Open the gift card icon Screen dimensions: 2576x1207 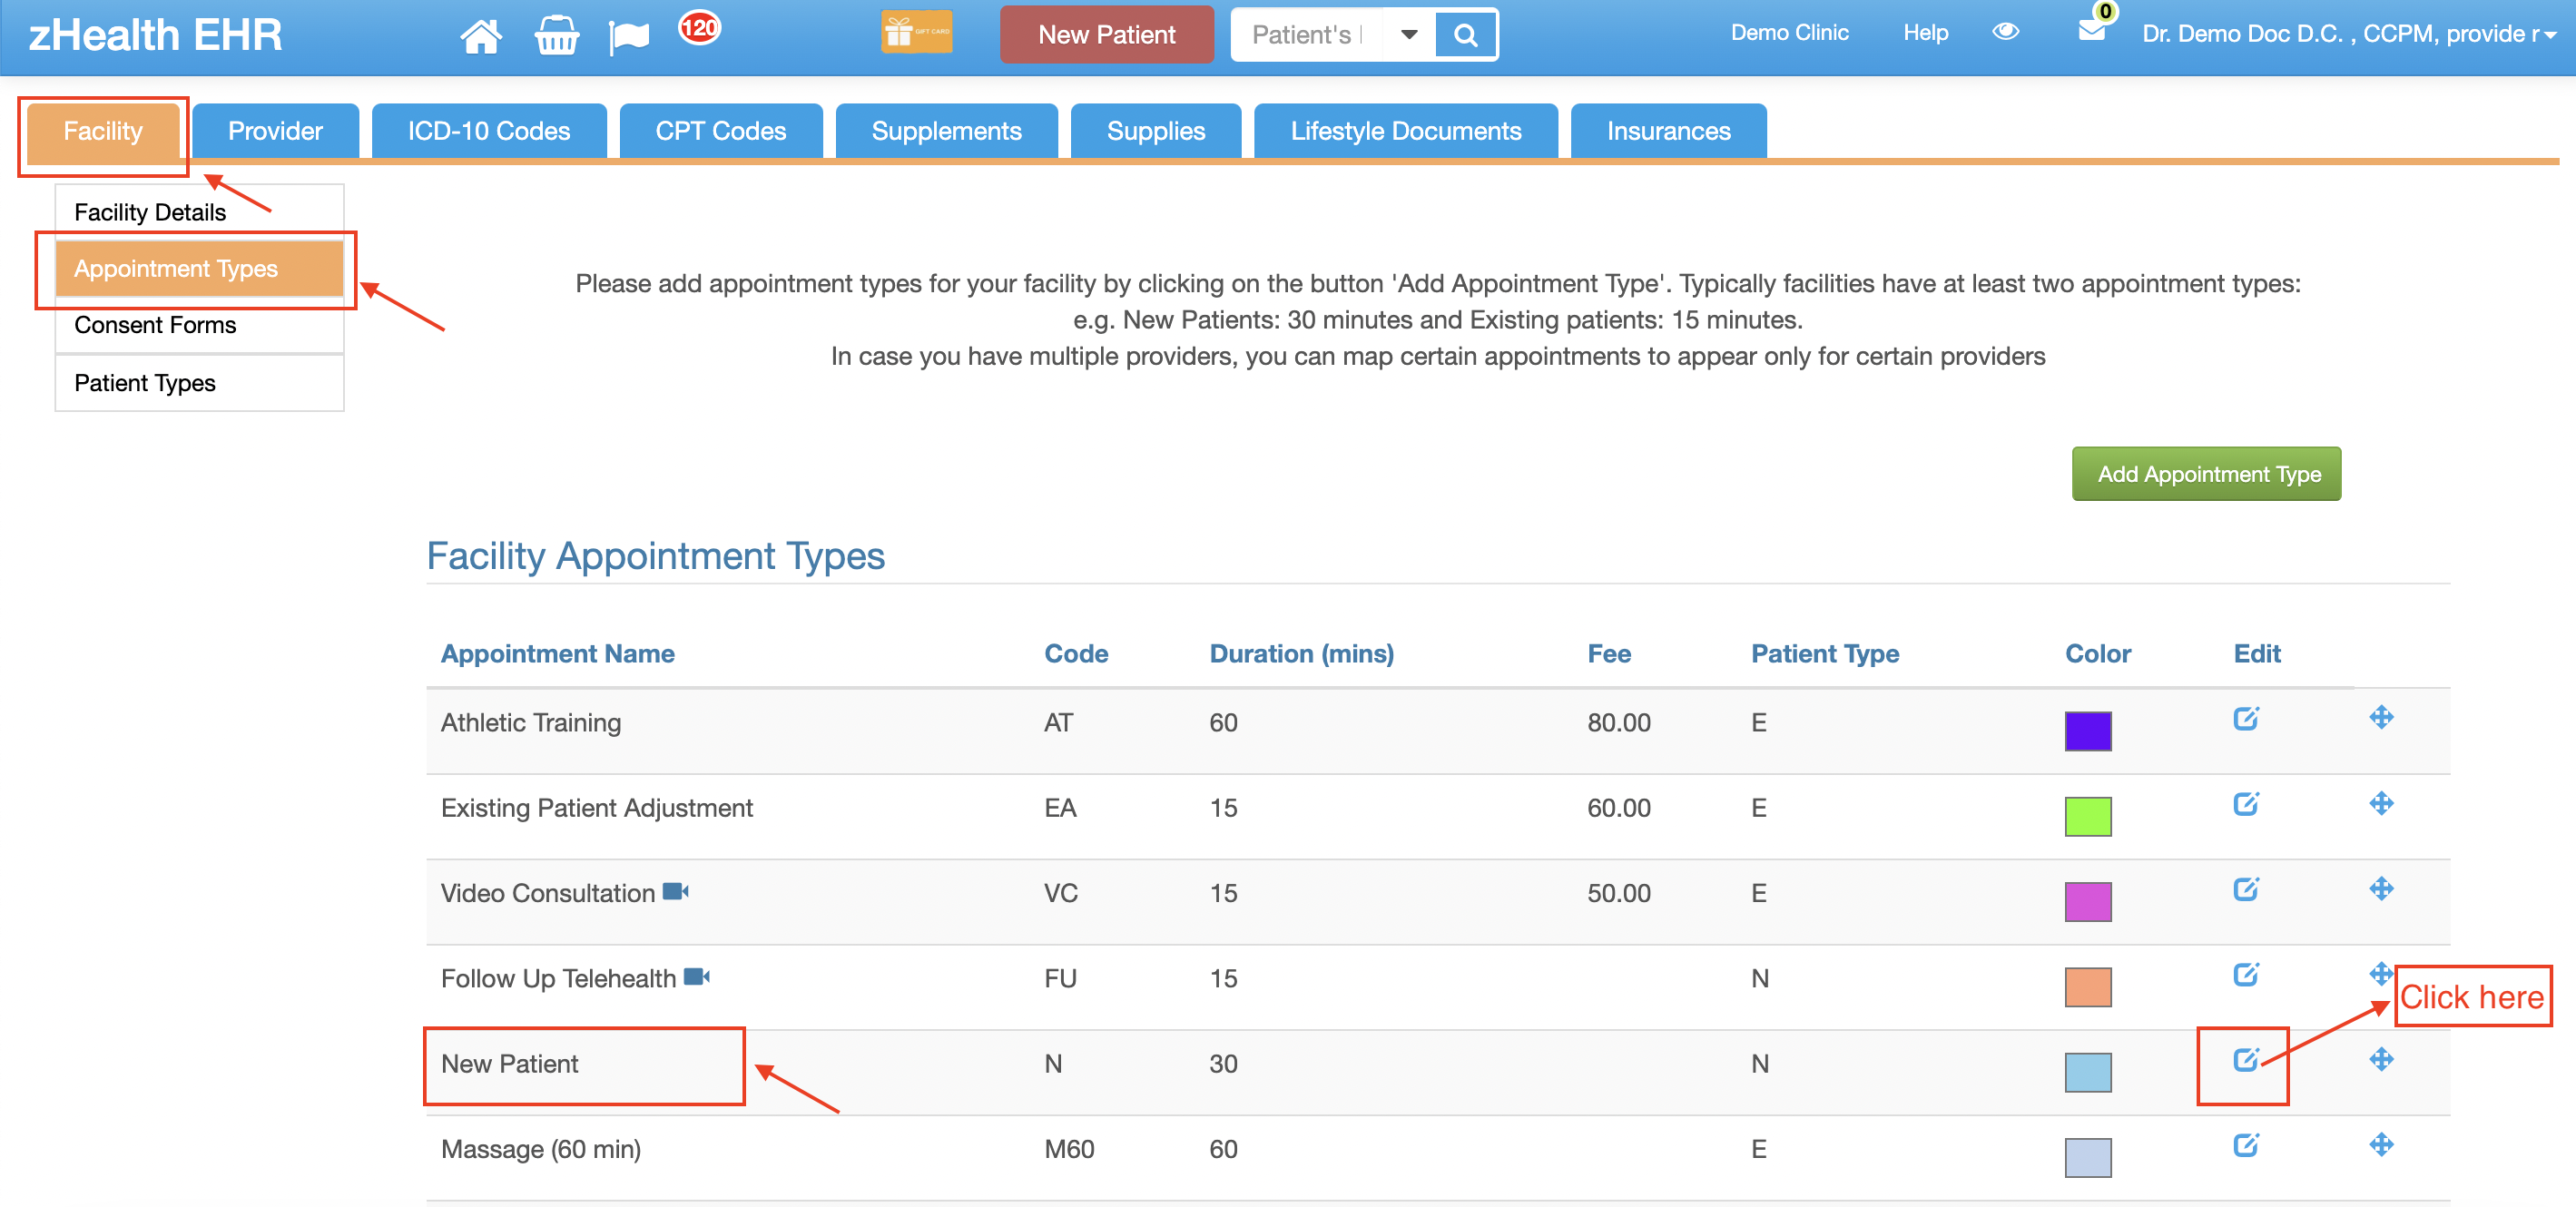916,32
